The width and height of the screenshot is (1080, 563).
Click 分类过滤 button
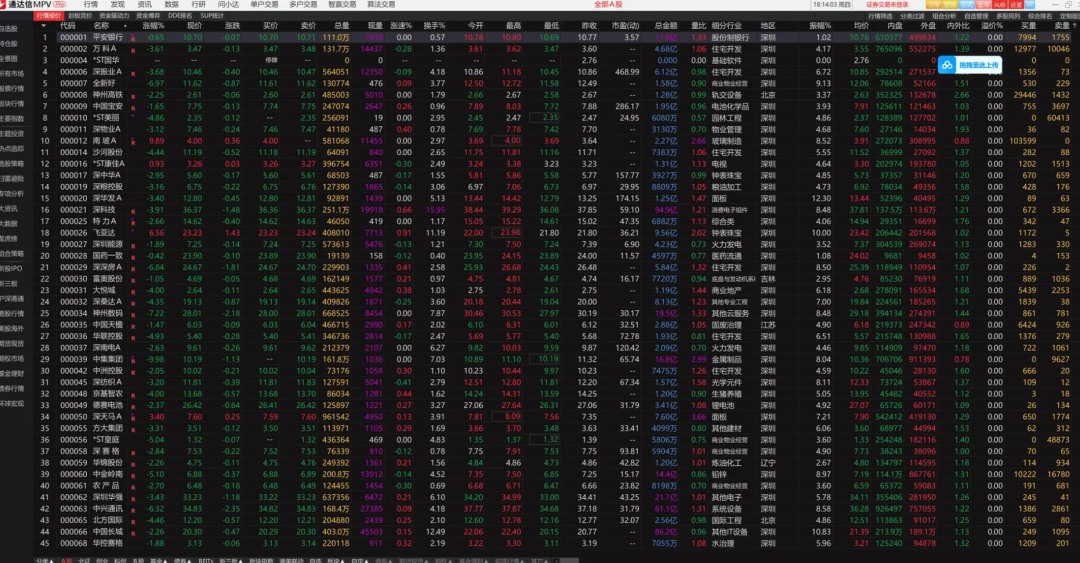(912, 16)
